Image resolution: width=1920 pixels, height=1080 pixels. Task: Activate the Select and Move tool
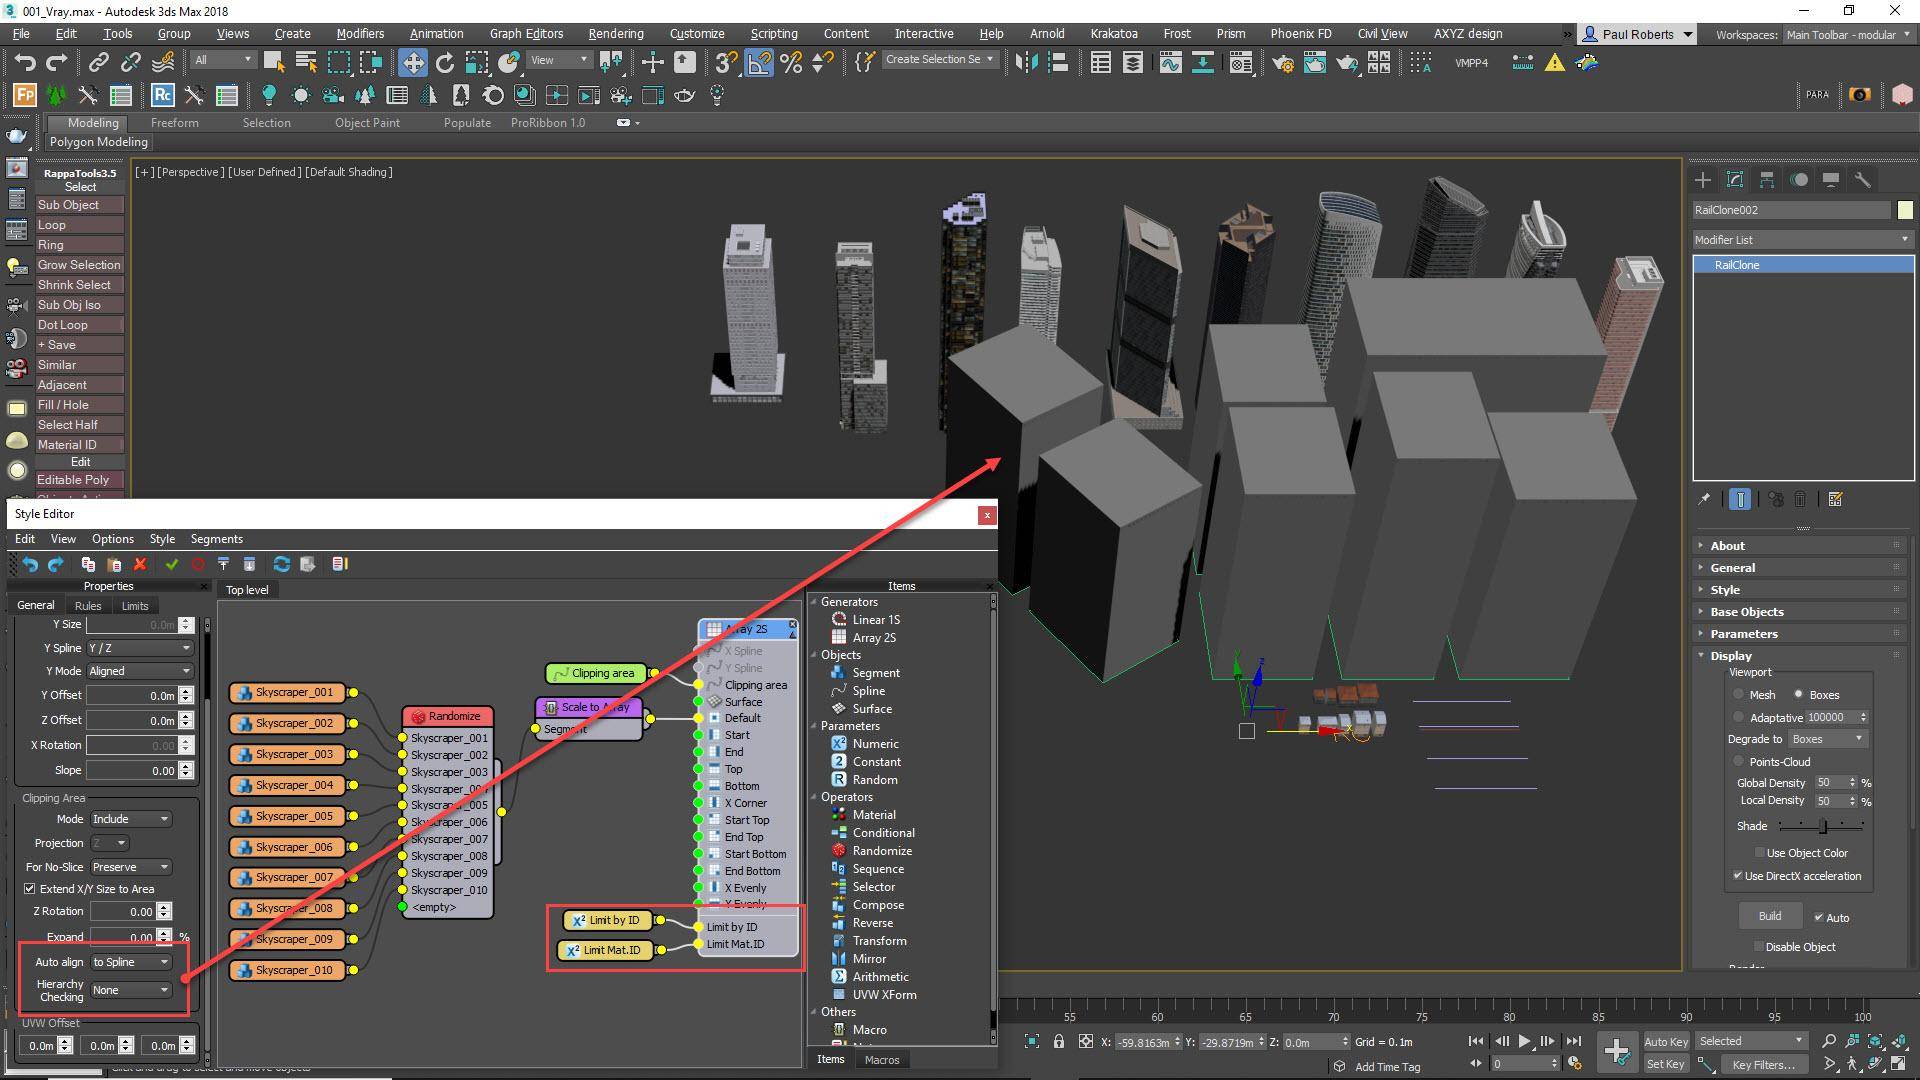point(413,63)
